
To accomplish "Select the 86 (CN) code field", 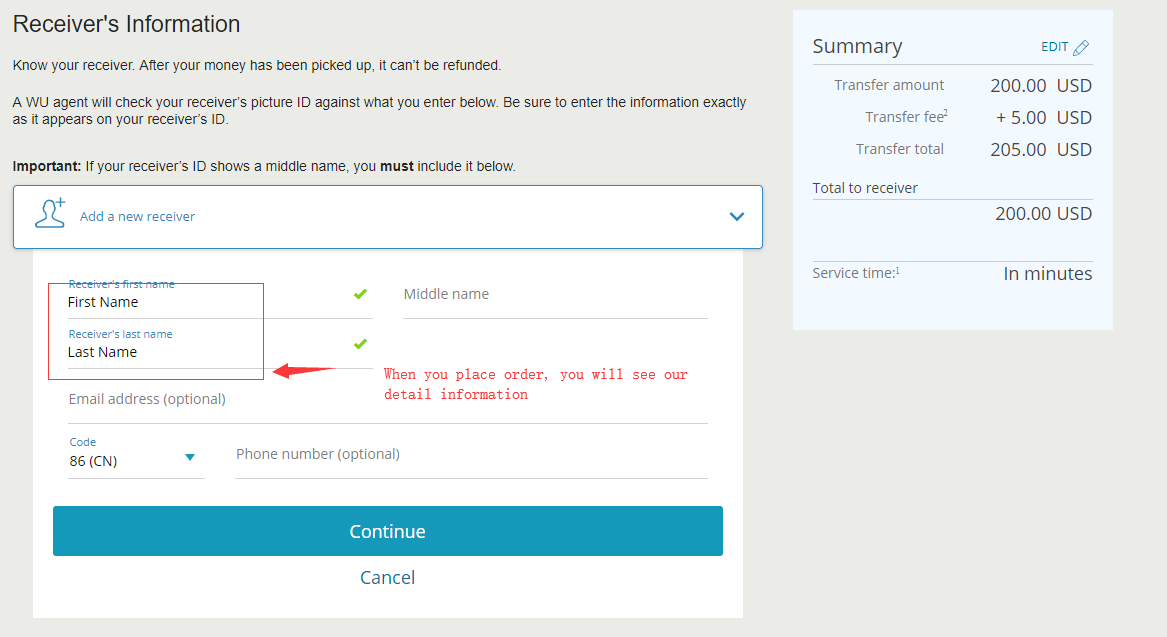I will click(136, 456).
